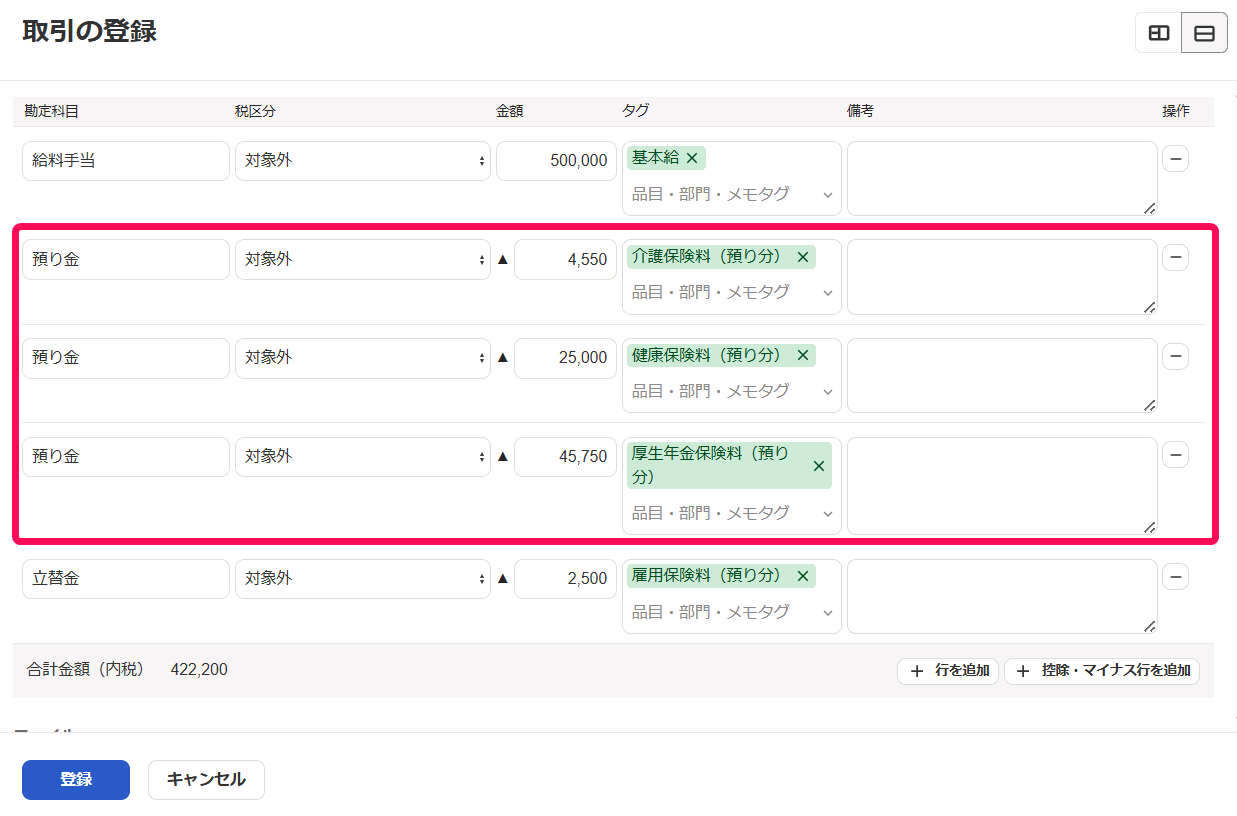This screenshot has height=816, width=1237.
Task: Click the remarks box in 健康保険料 row
Action: pyautogui.click(x=1002, y=375)
